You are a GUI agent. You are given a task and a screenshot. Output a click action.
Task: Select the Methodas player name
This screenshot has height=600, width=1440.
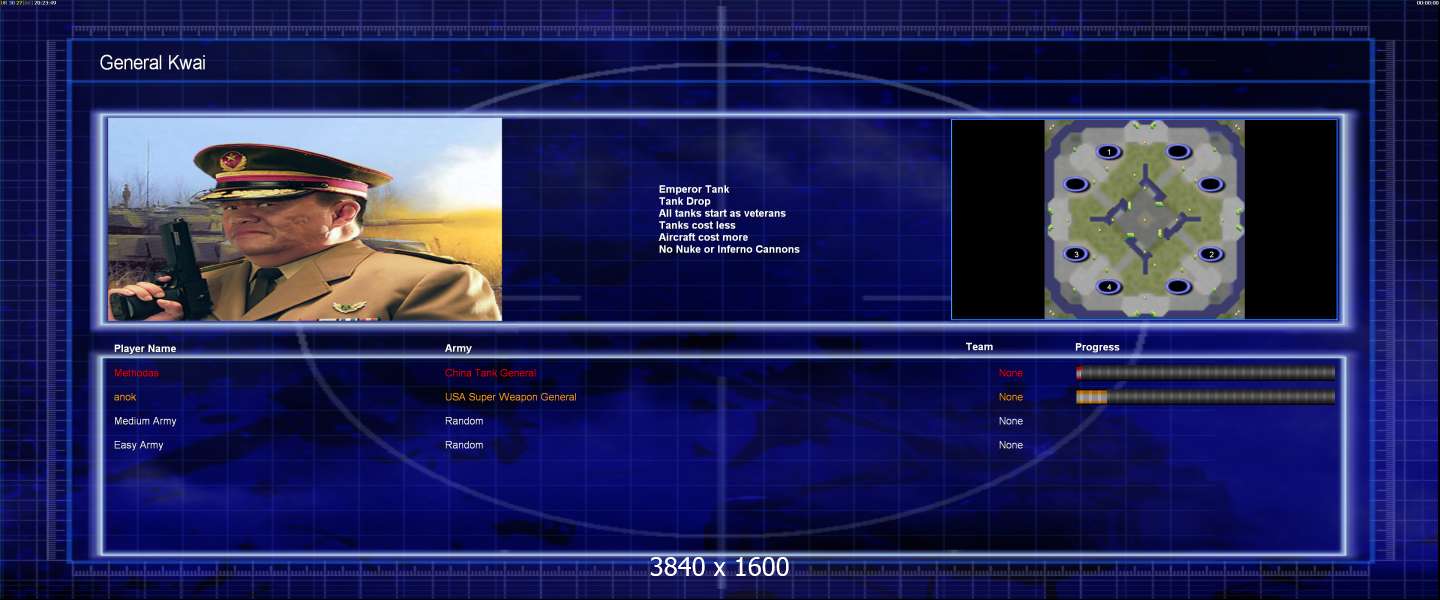point(136,373)
